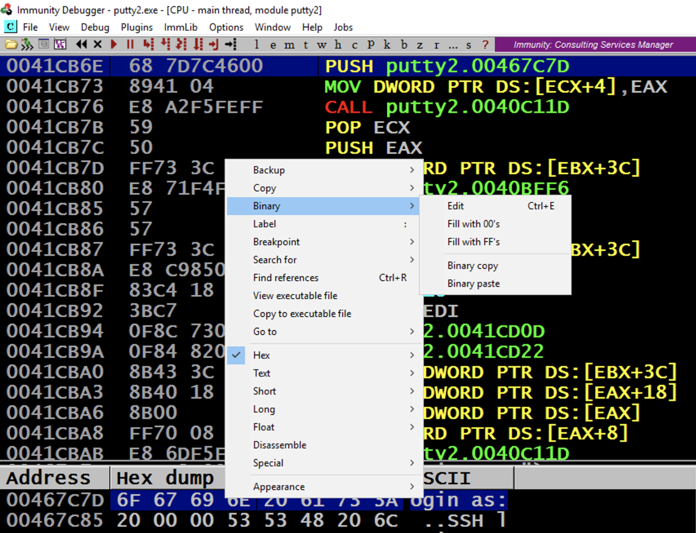Click the red question mark help icon
Viewport: 696px width, 533px height.
tap(486, 45)
